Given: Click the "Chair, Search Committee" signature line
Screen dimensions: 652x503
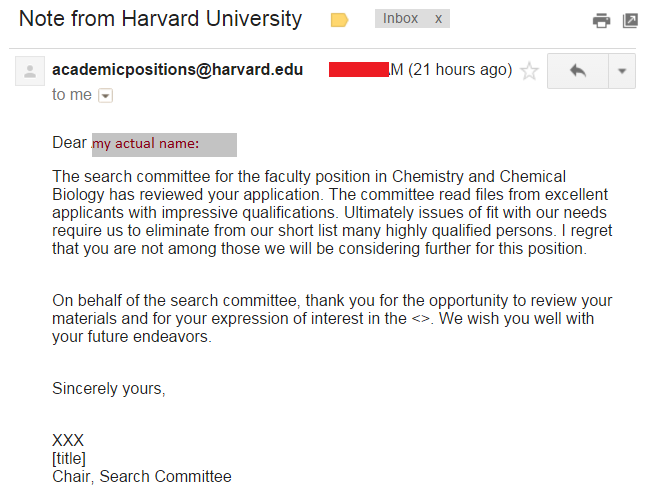Looking at the screenshot, I should 142,477.
